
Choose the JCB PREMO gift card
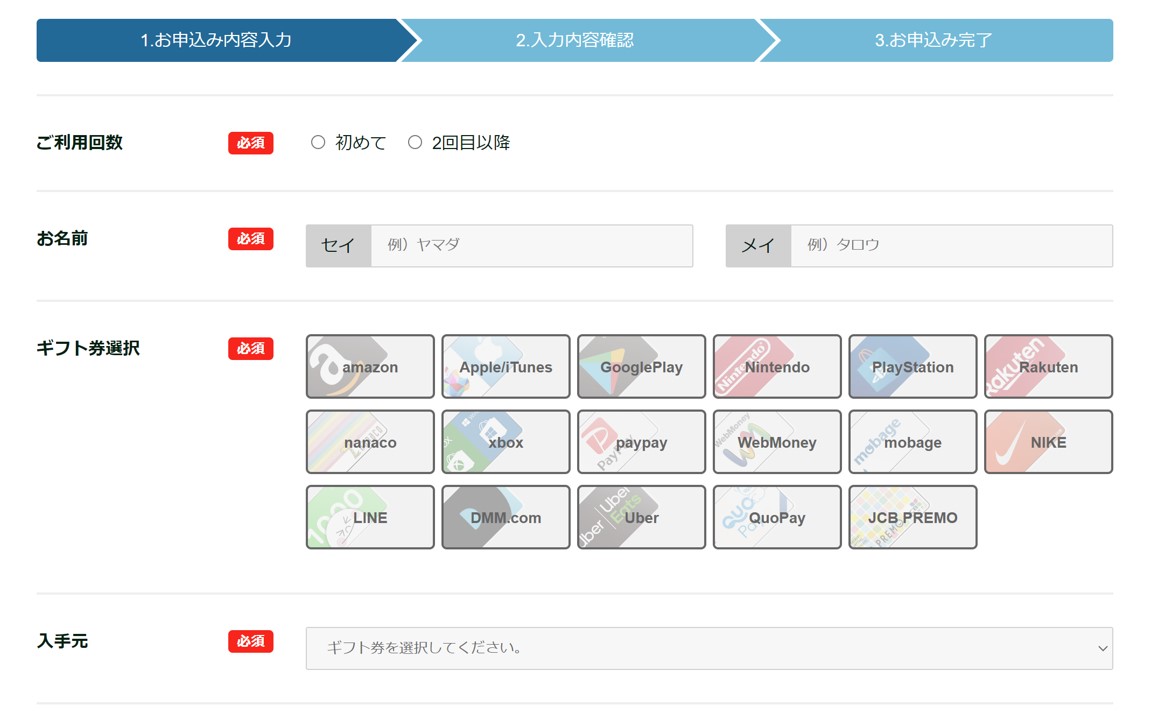point(913,517)
